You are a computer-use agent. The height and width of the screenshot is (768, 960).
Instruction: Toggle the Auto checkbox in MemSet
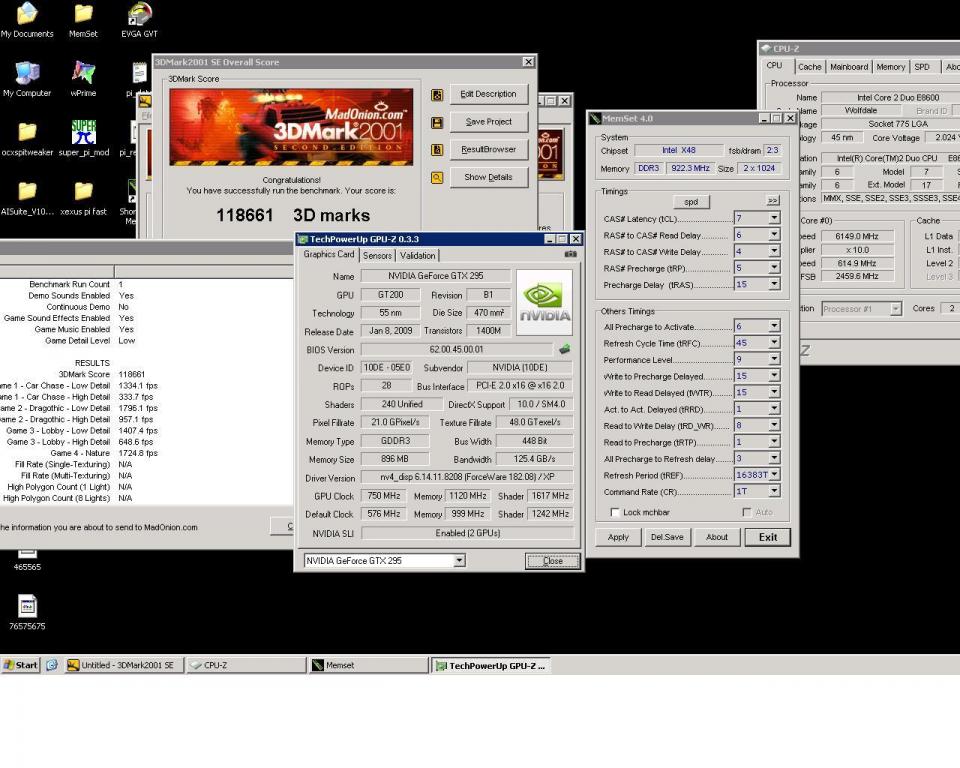746,512
